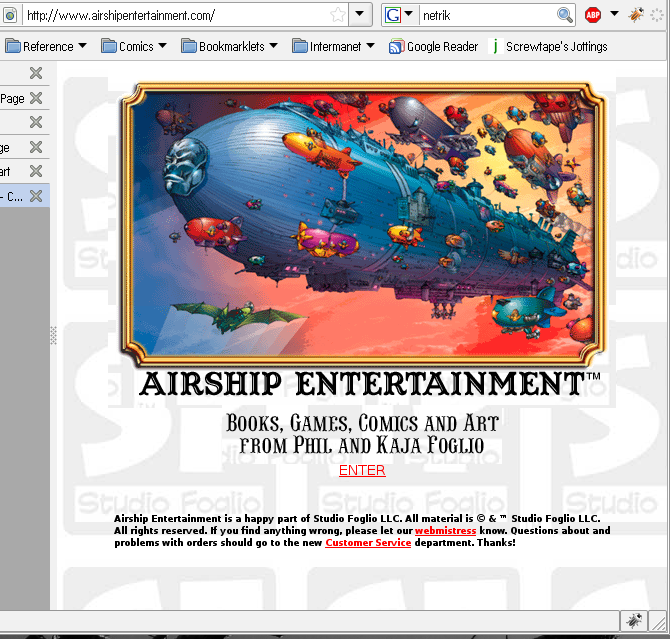Open the Comics bookmarks folder

pos(136,46)
